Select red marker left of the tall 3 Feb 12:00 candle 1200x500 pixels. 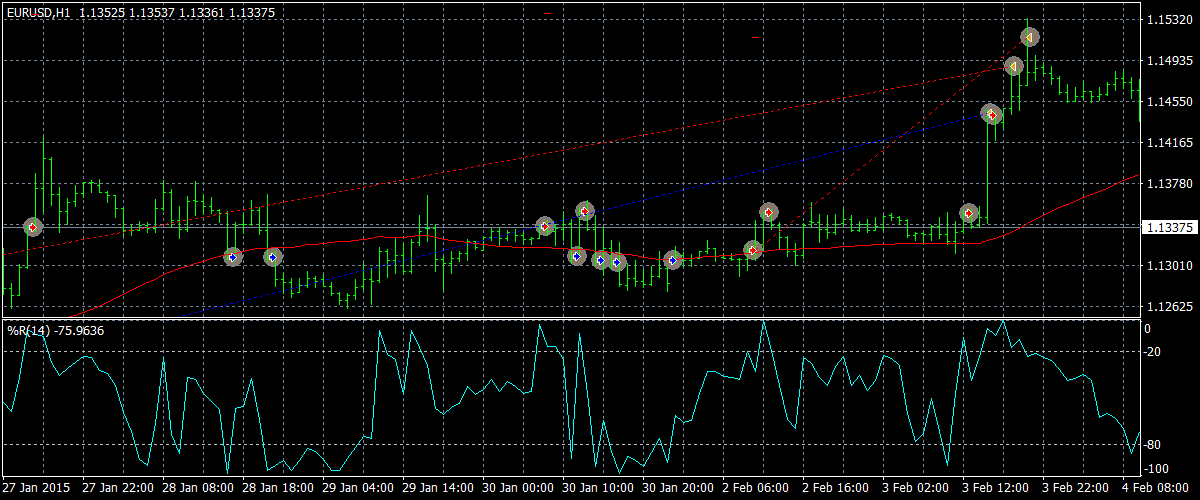coord(969,213)
